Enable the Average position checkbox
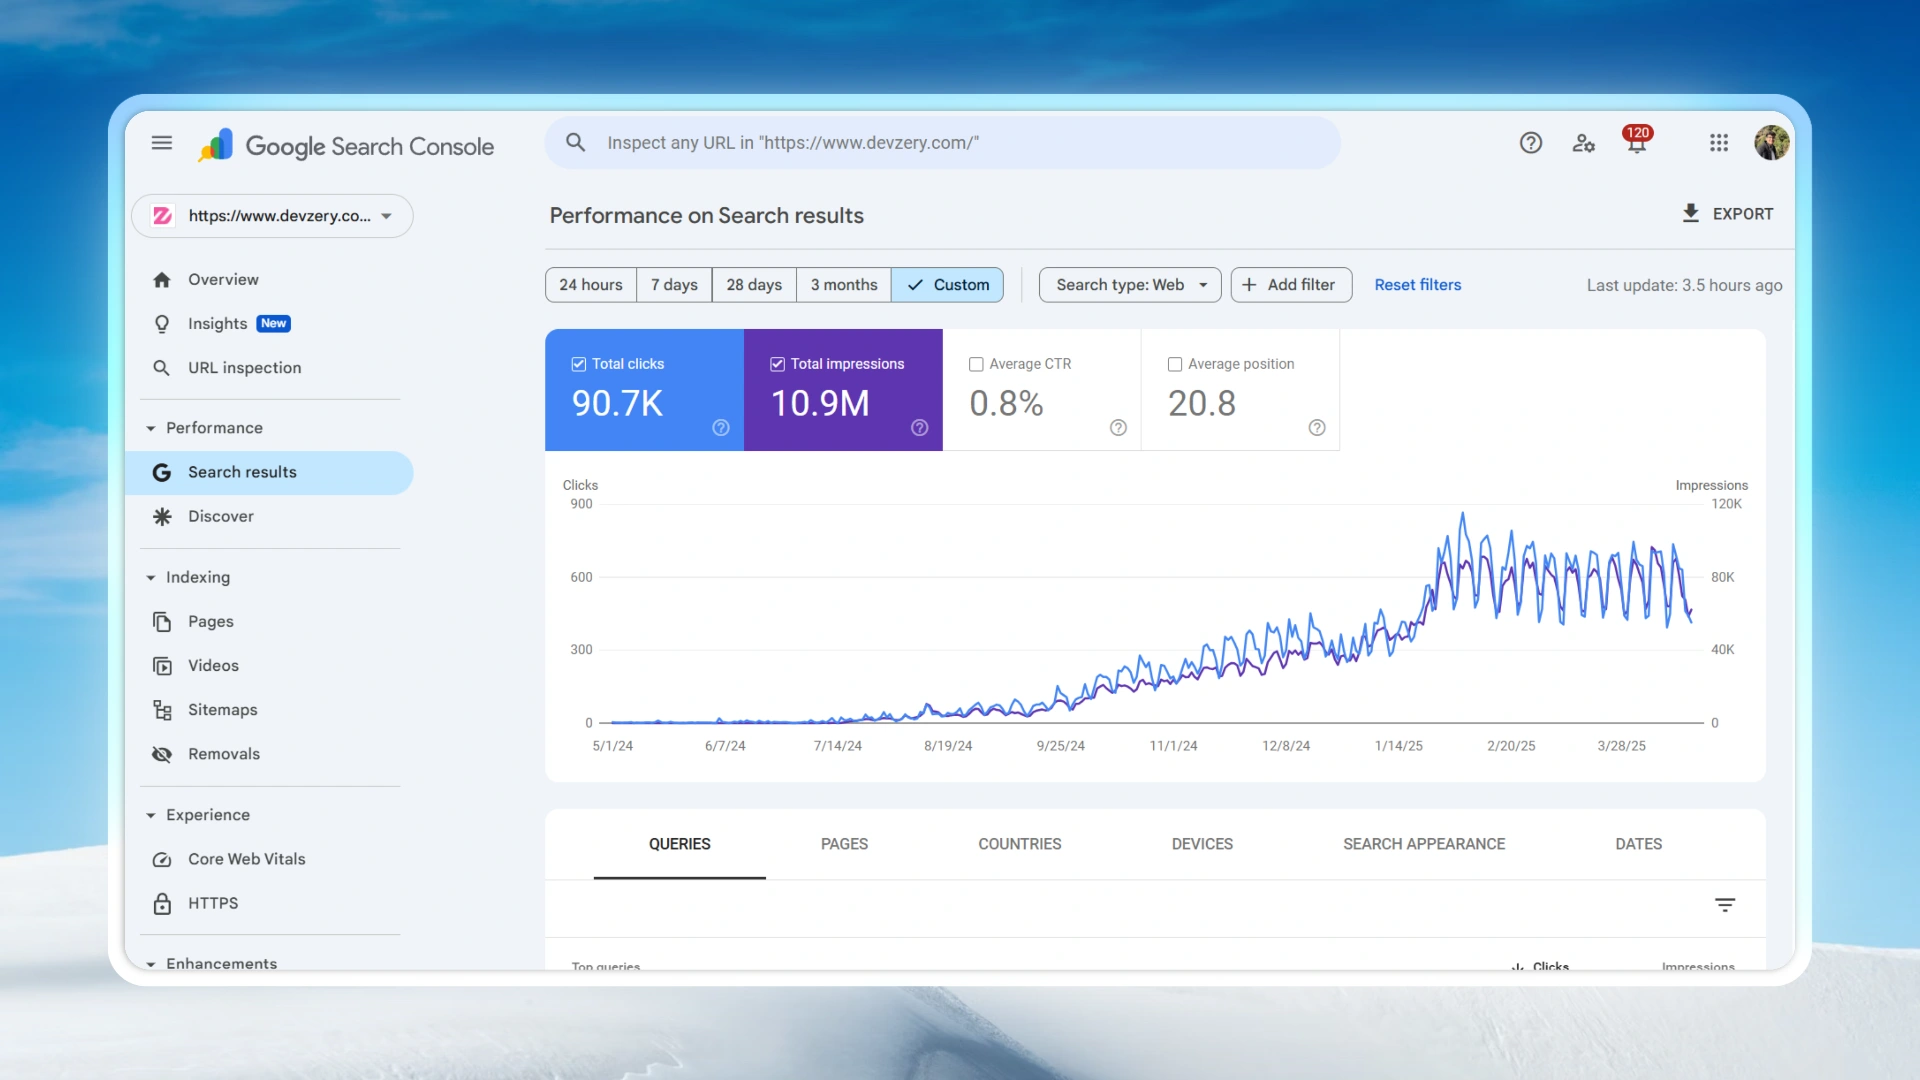 (x=1175, y=364)
